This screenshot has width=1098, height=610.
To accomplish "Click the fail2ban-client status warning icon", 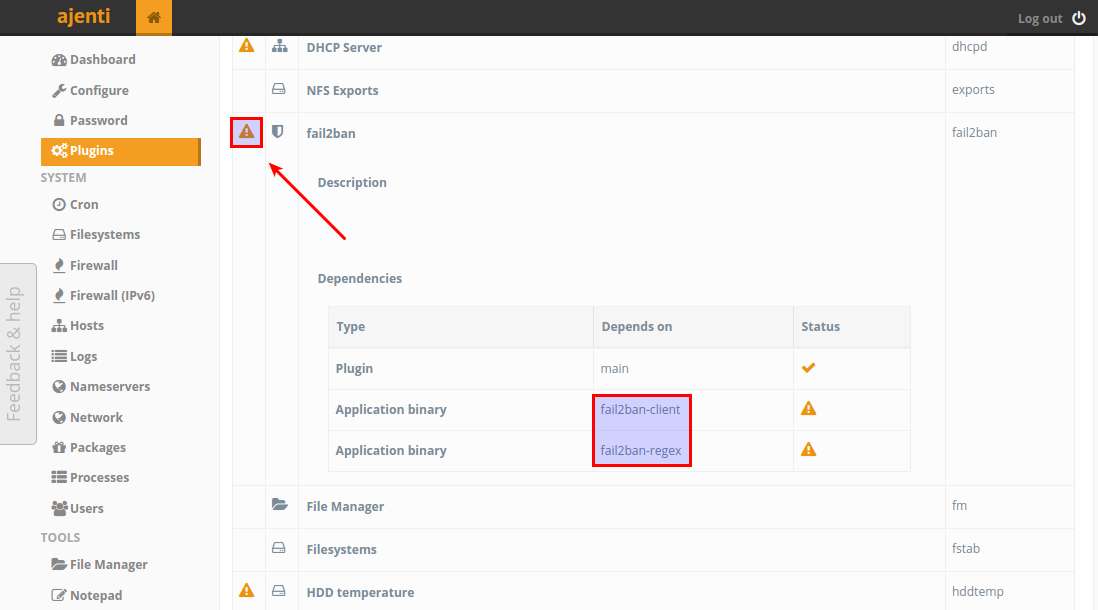I will (x=808, y=408).
